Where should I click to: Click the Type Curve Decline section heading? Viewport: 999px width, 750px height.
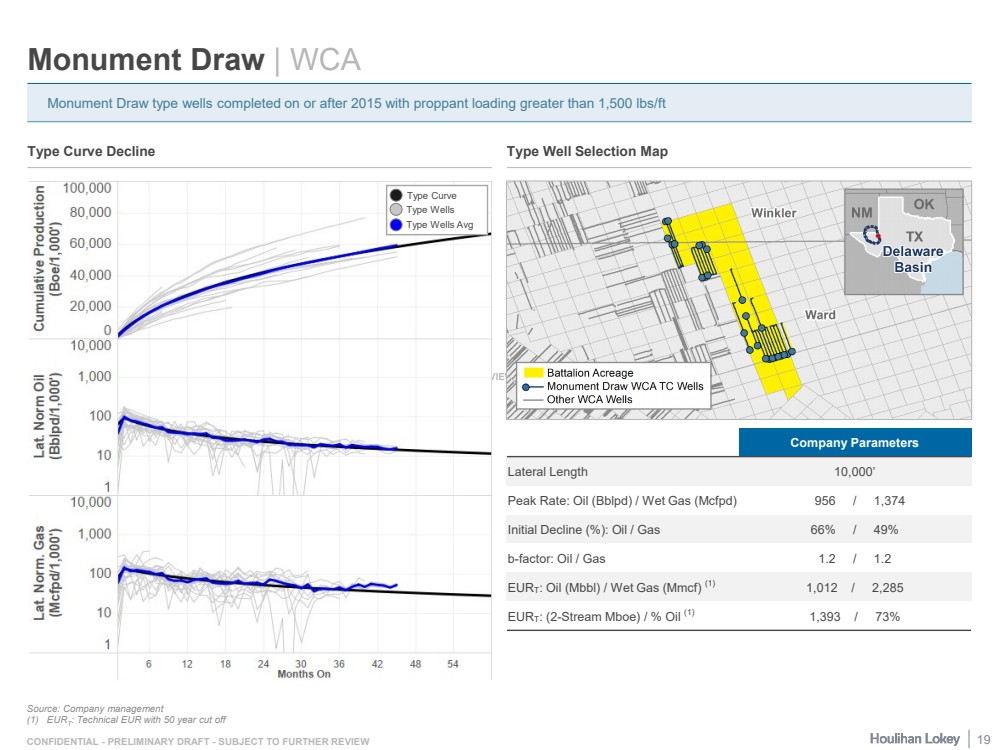91,152
